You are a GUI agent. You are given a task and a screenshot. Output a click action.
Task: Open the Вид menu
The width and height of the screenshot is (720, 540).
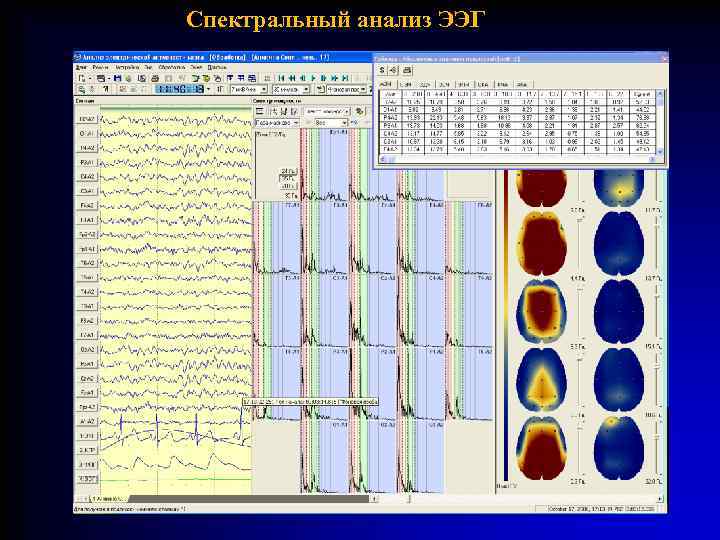148,68
